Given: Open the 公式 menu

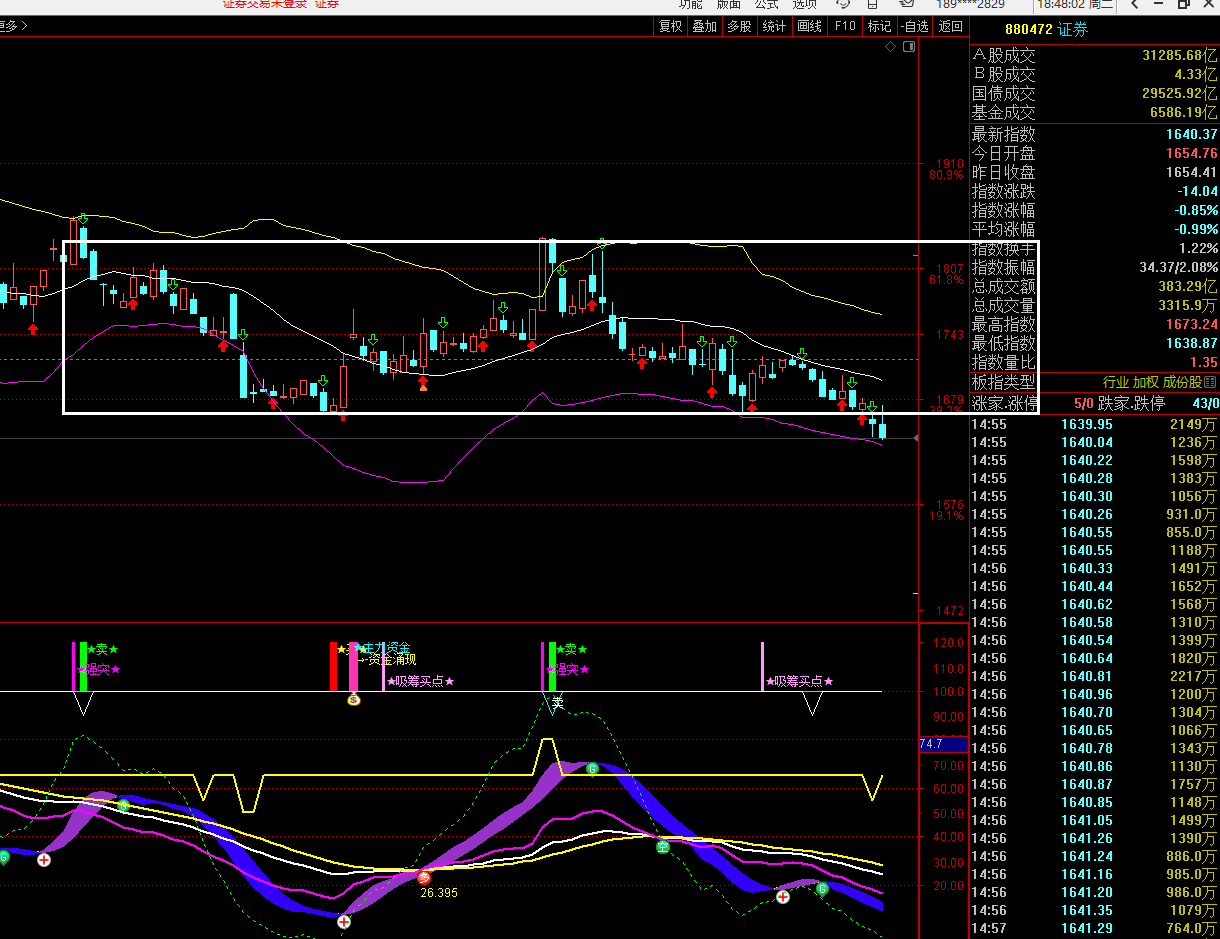Looking at the screenshot, I should point(767,5).
